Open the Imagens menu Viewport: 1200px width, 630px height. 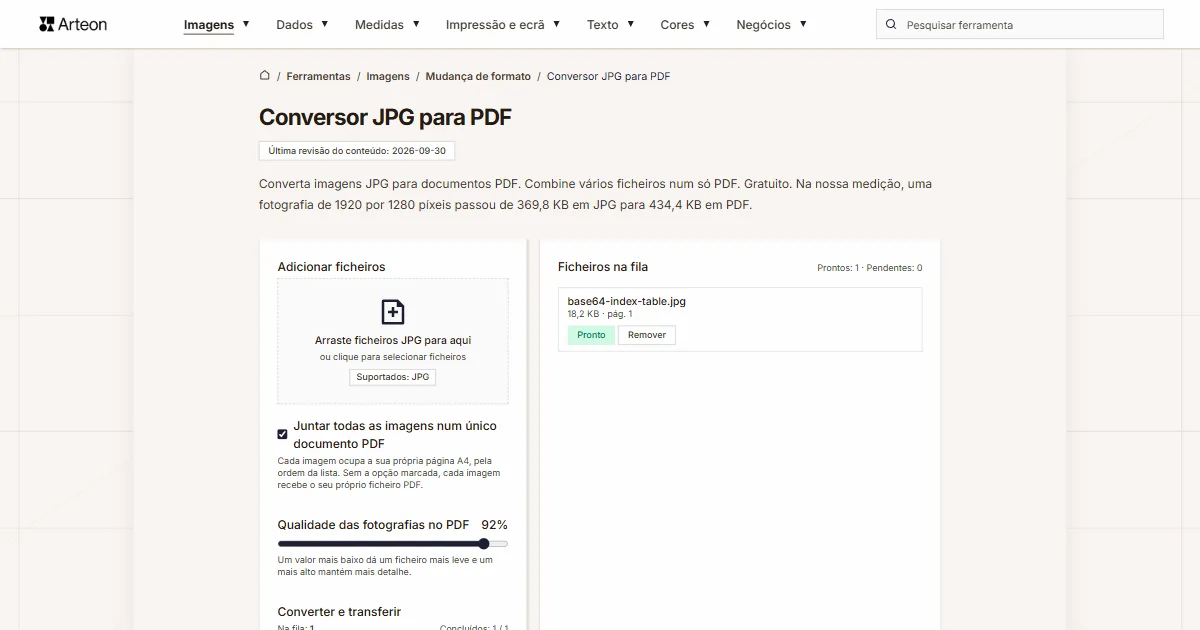[209, 25]
